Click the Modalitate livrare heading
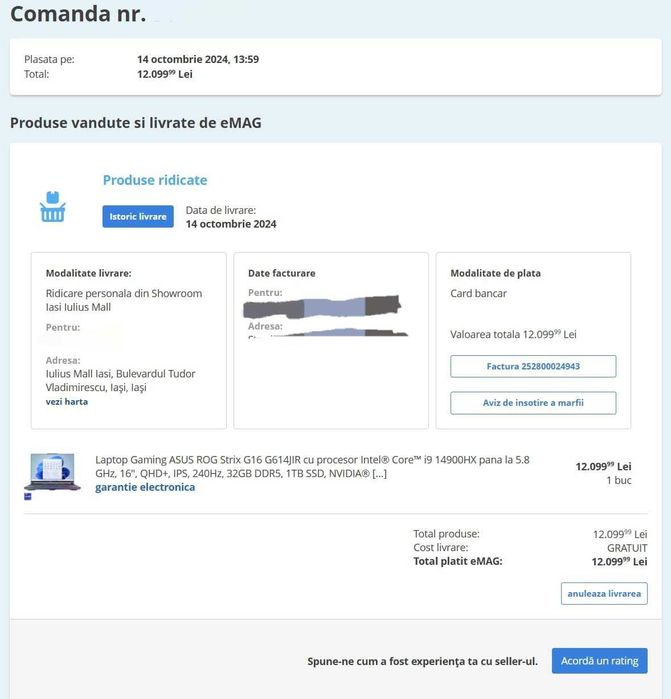Image resolution: width=671 pixels, height=699 pixels. coord(89,273)
